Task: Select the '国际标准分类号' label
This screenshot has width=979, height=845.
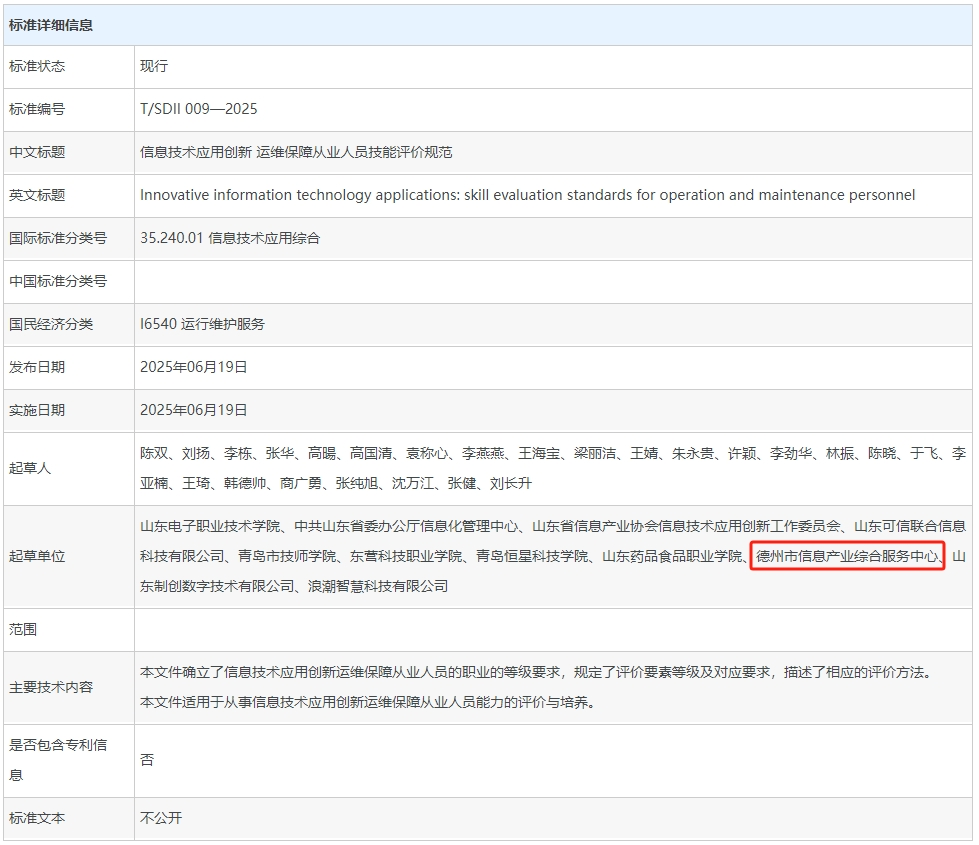Action: coord(57,239)
